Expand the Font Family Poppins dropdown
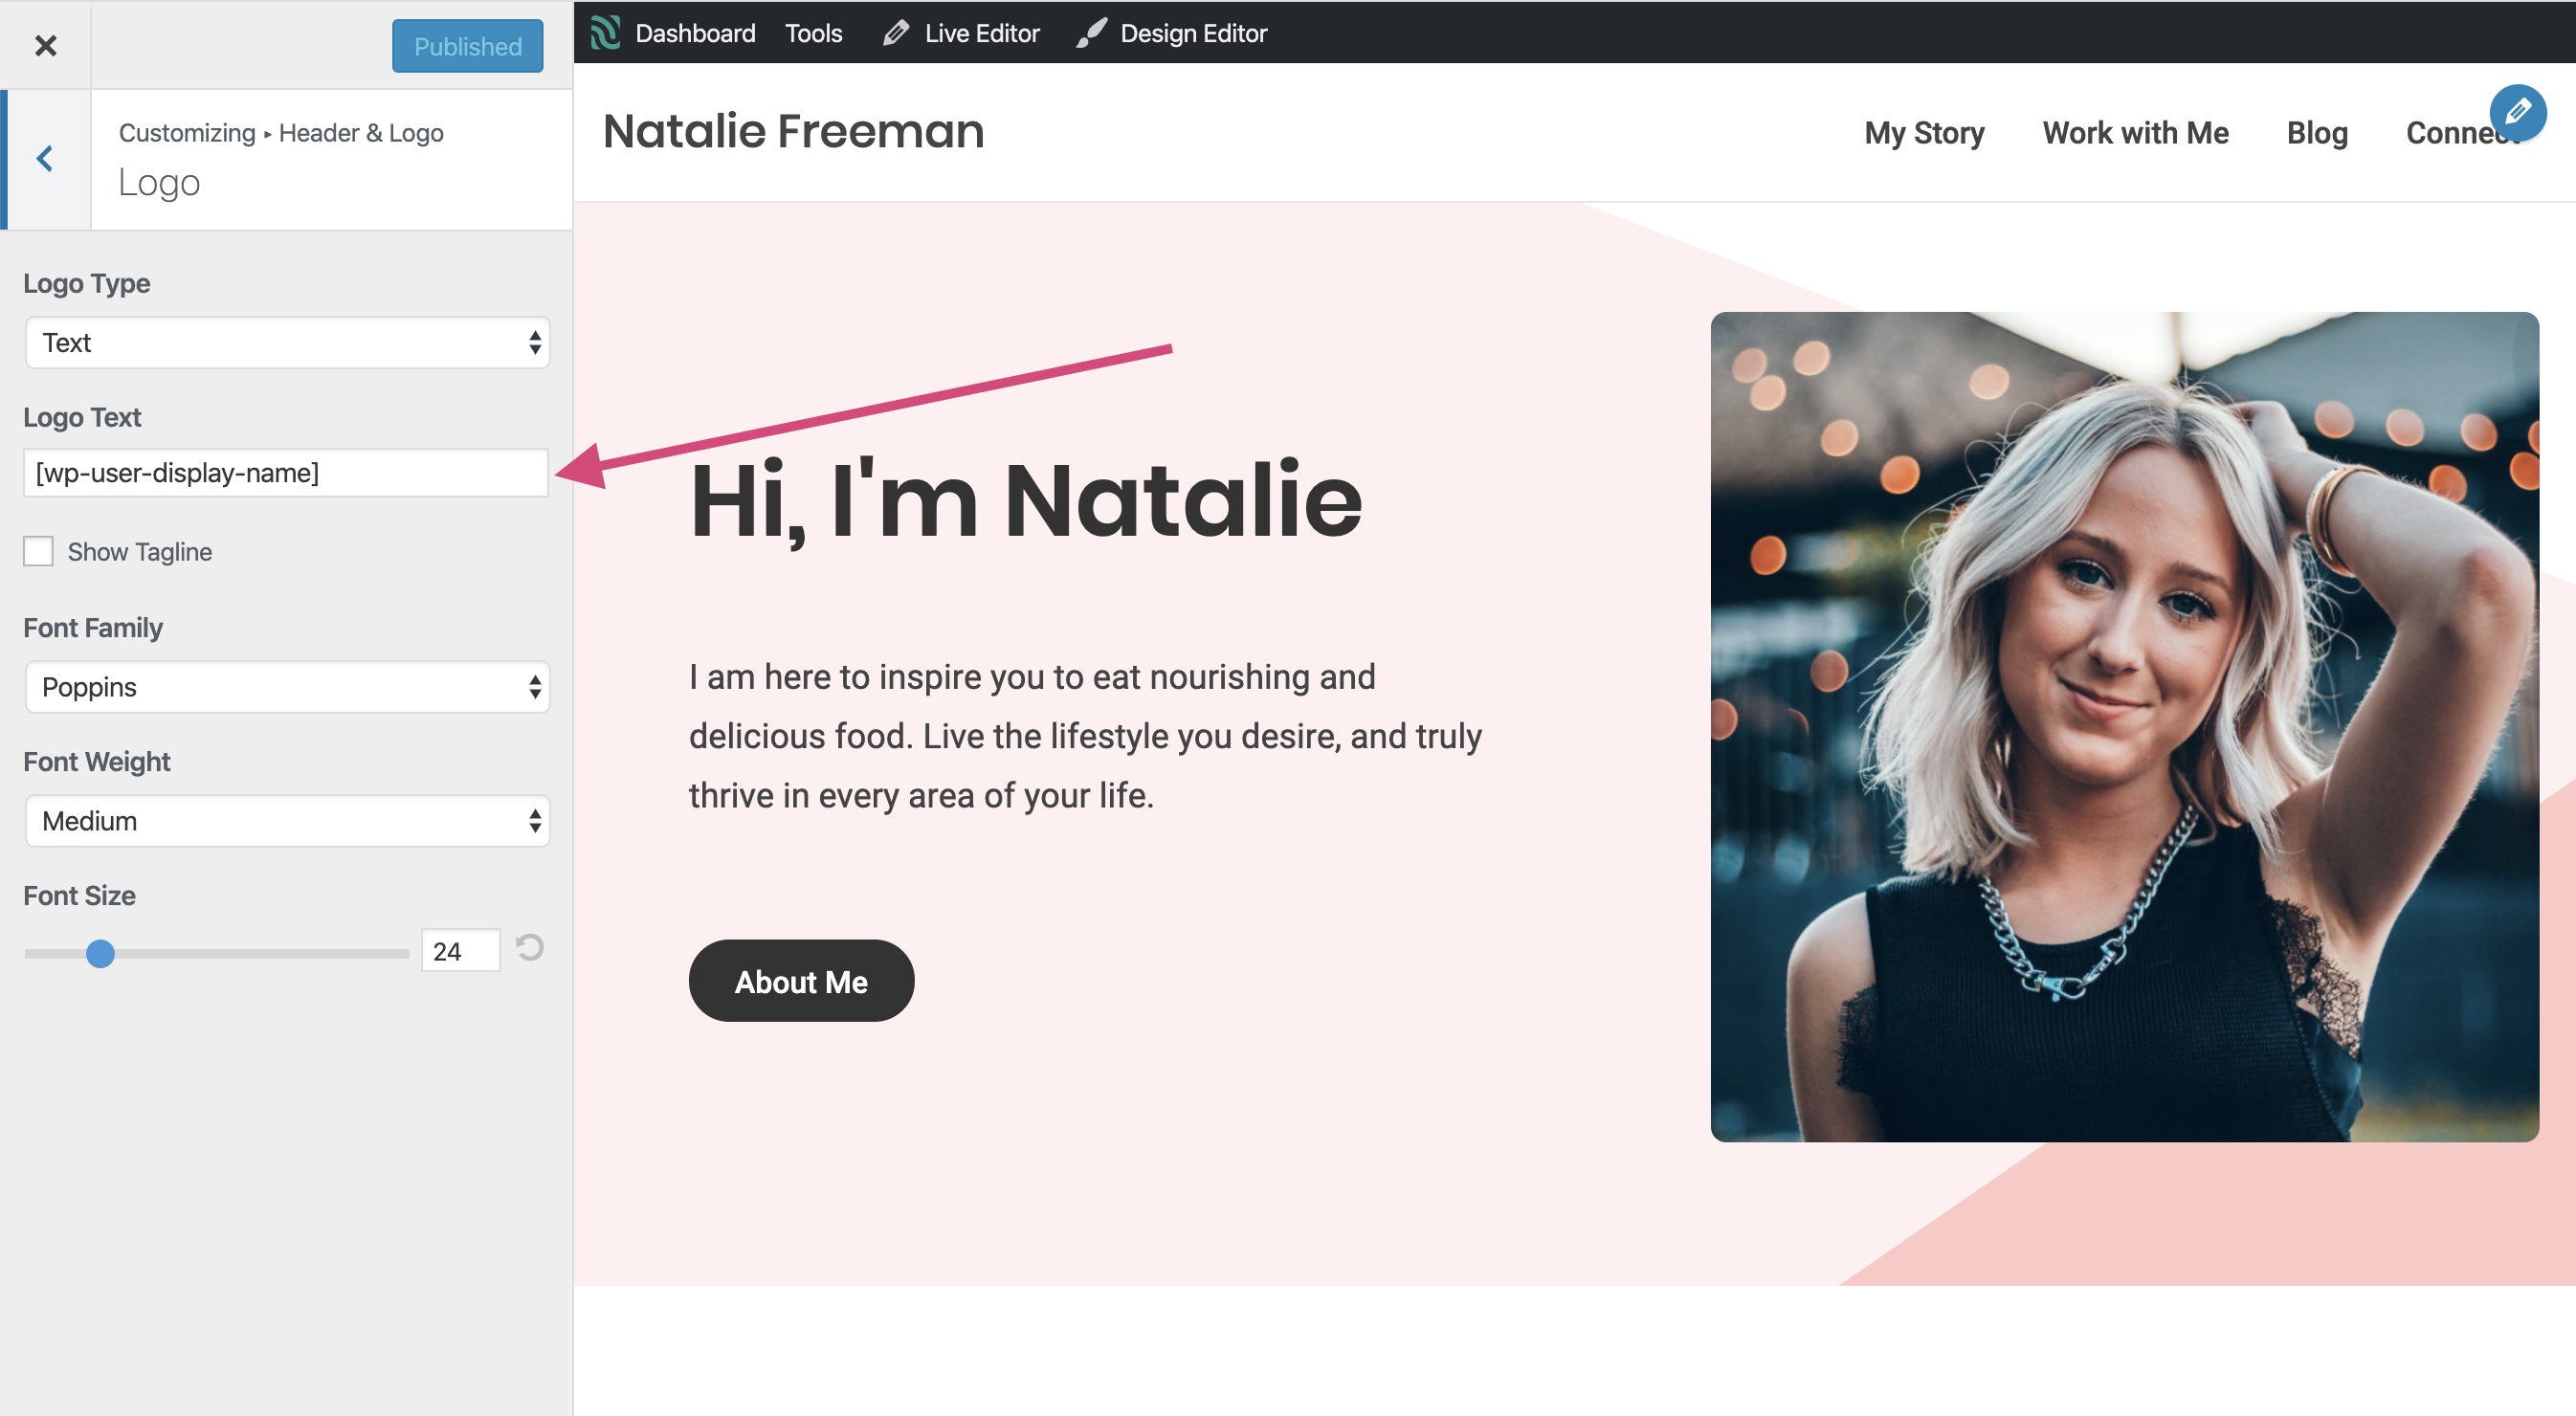This screenshot has width=2576, height=1416. 287,687
